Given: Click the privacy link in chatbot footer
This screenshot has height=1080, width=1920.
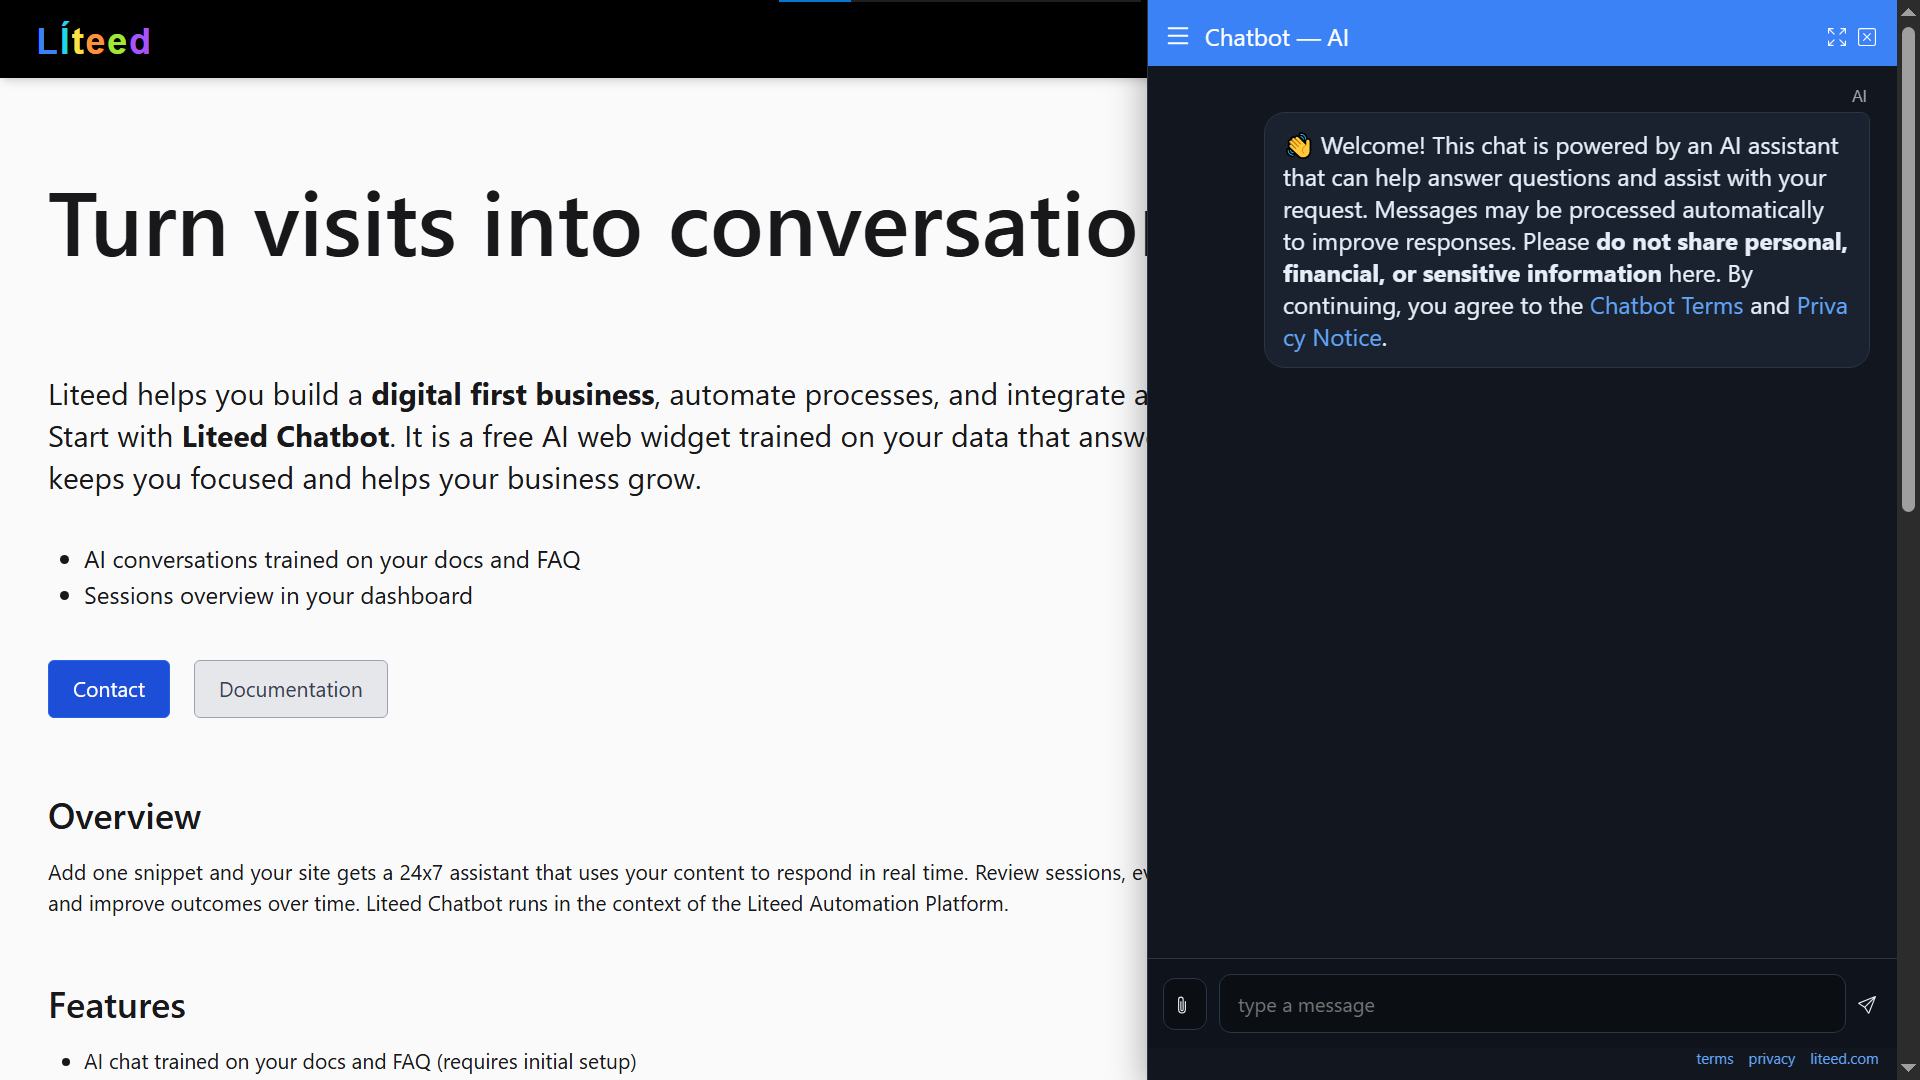Looking at the screenshot, I should 1771,1058.
